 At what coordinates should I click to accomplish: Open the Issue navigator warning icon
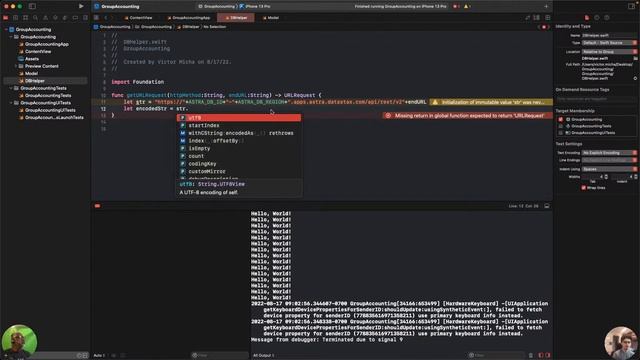pos(45,18)
